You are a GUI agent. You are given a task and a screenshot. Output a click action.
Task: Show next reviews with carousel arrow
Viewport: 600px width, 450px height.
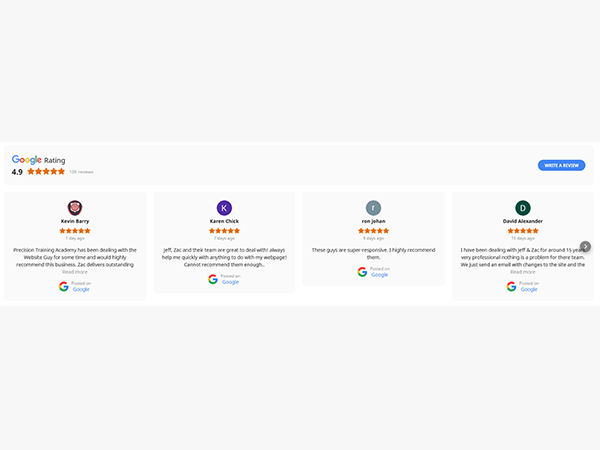pyautogui.click(x=585, y=247)
